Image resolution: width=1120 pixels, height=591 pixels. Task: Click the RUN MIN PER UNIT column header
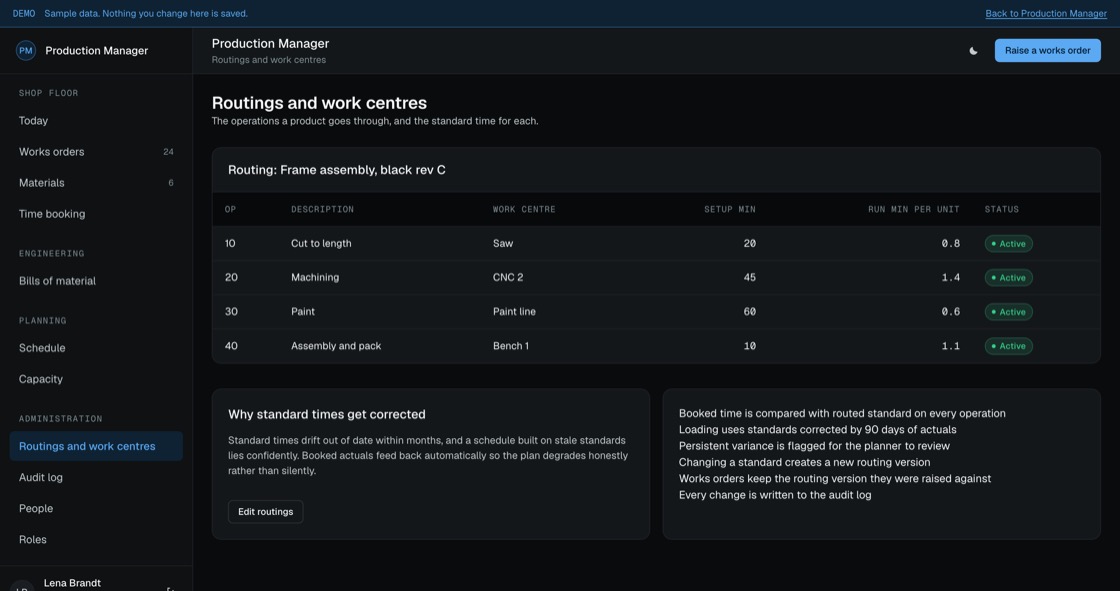click(914, 209)
